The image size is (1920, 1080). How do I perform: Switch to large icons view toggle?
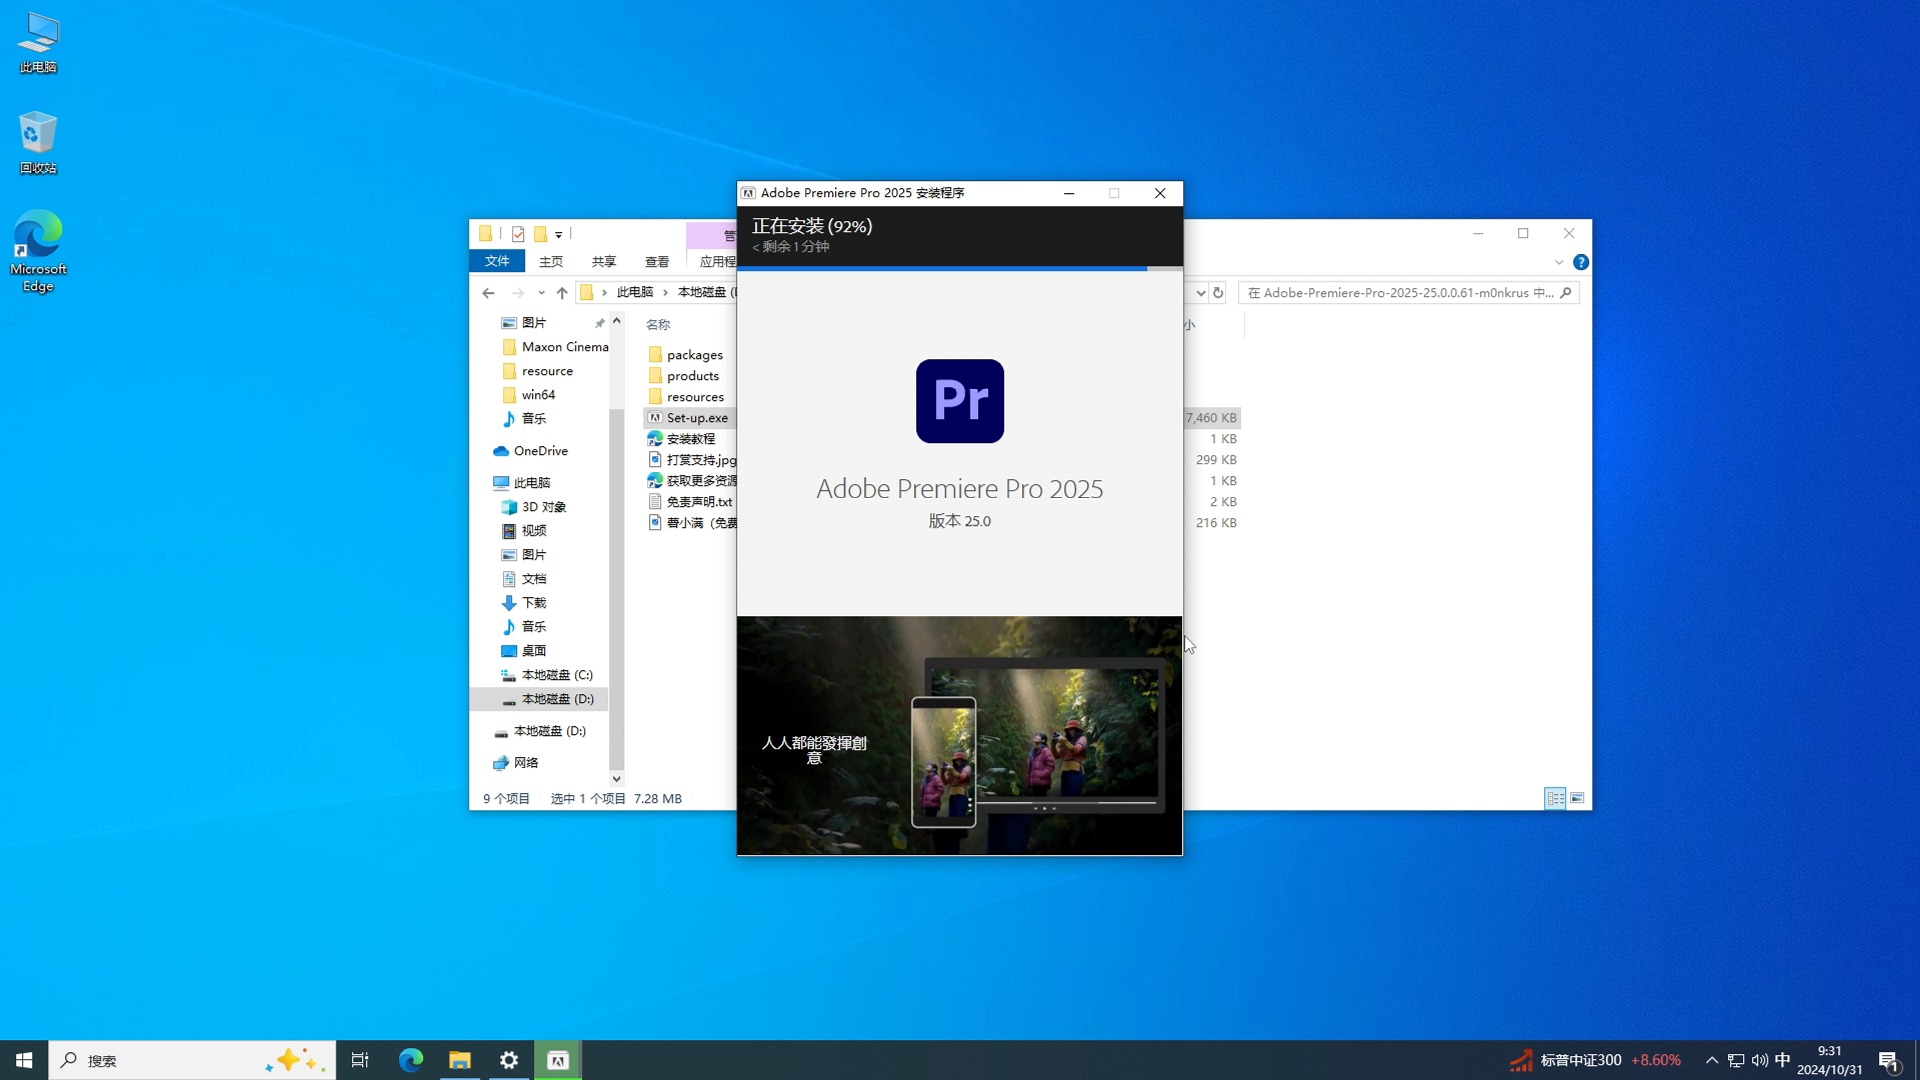1577,798
